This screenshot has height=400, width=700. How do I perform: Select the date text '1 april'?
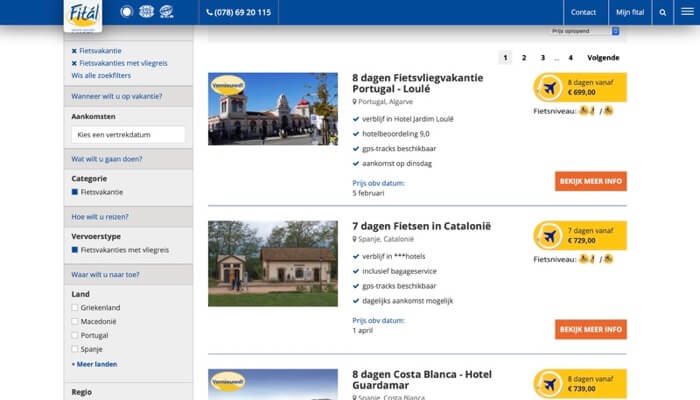[x=362, y=331]
